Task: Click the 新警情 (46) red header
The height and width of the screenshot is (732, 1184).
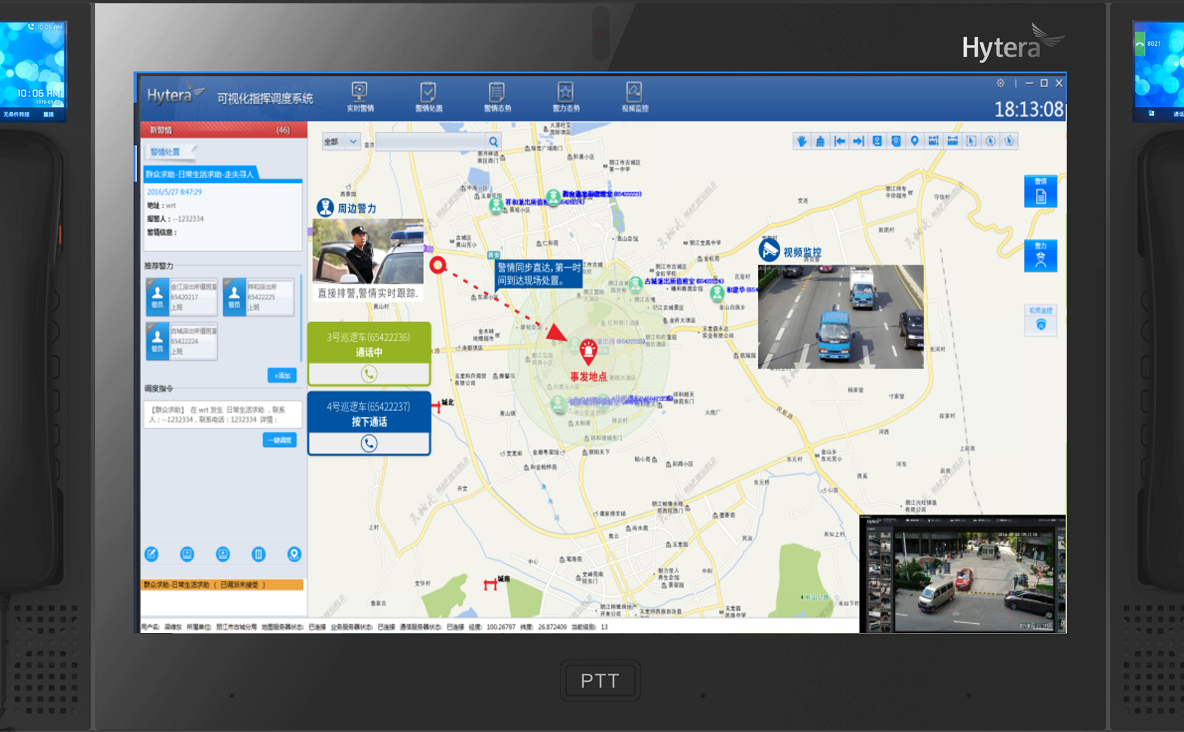Action: [x=223, y=130]
